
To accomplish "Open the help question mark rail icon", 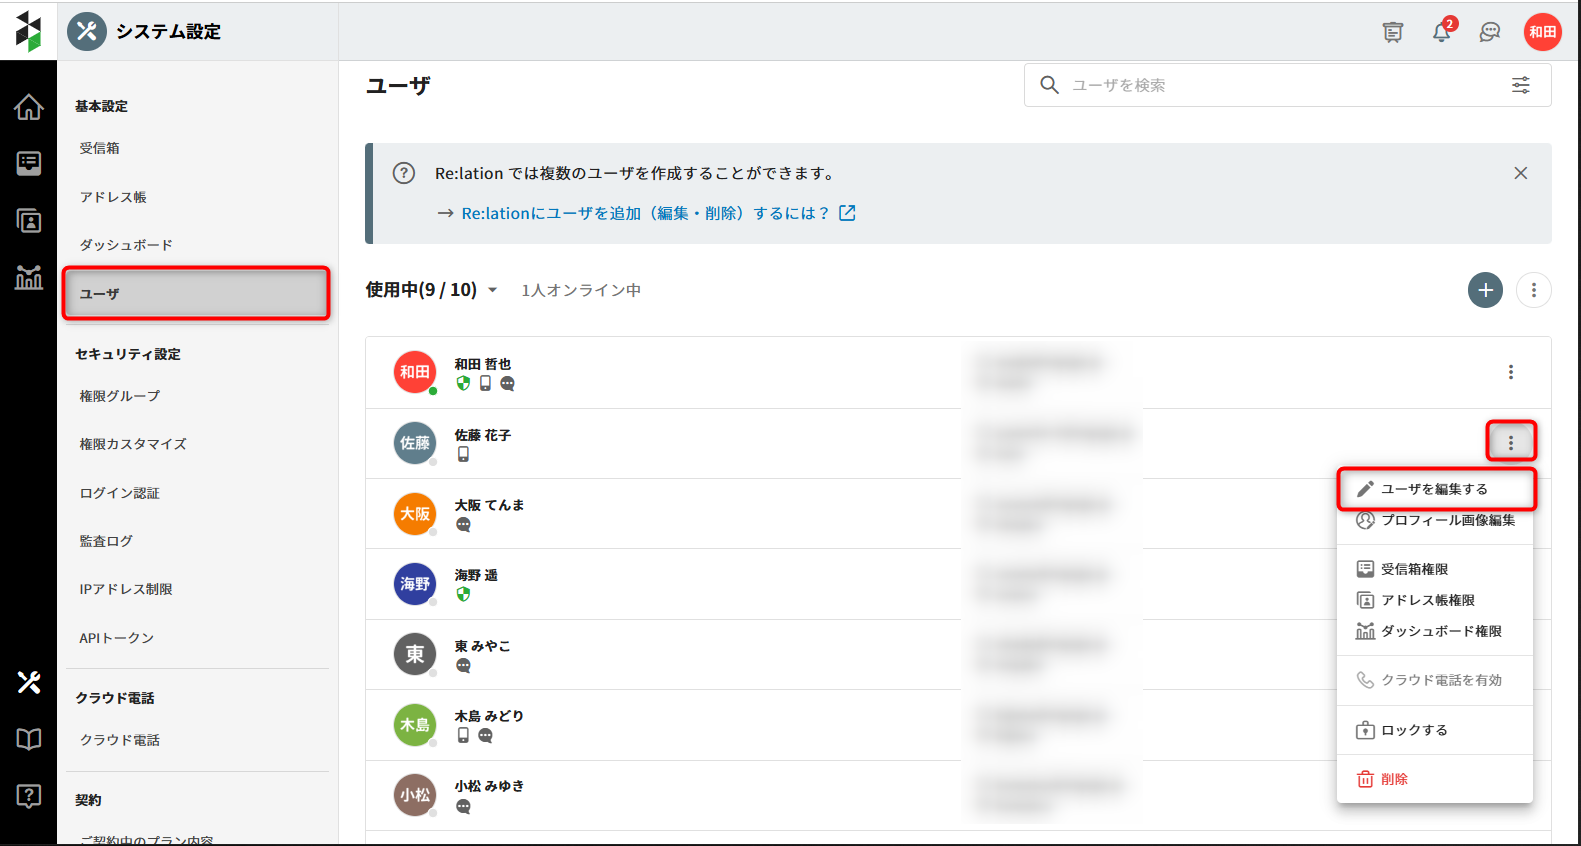I will coord(28,796).
